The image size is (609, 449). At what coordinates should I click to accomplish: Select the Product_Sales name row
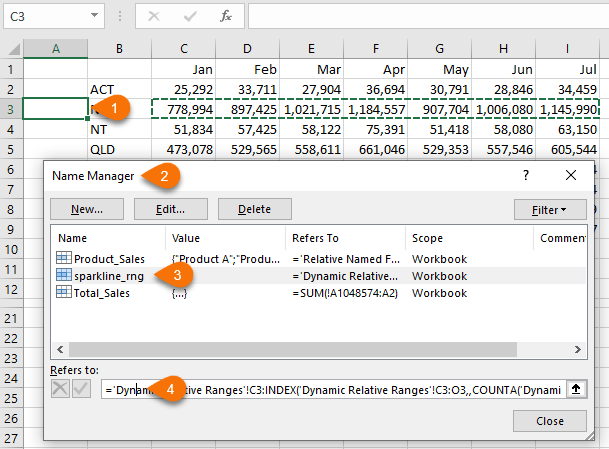(x=318, y=259)
